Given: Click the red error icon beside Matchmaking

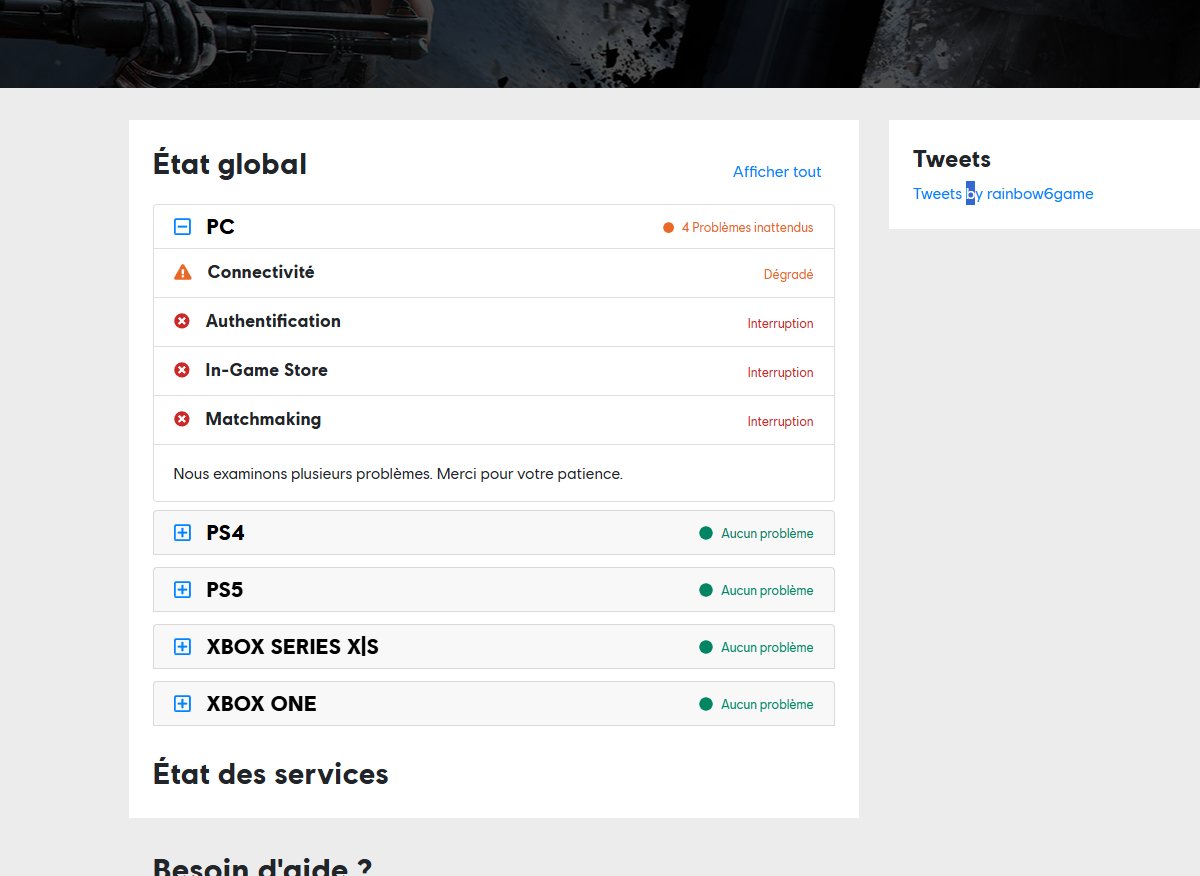Looking at the screenshot, I should coord(181,419).
